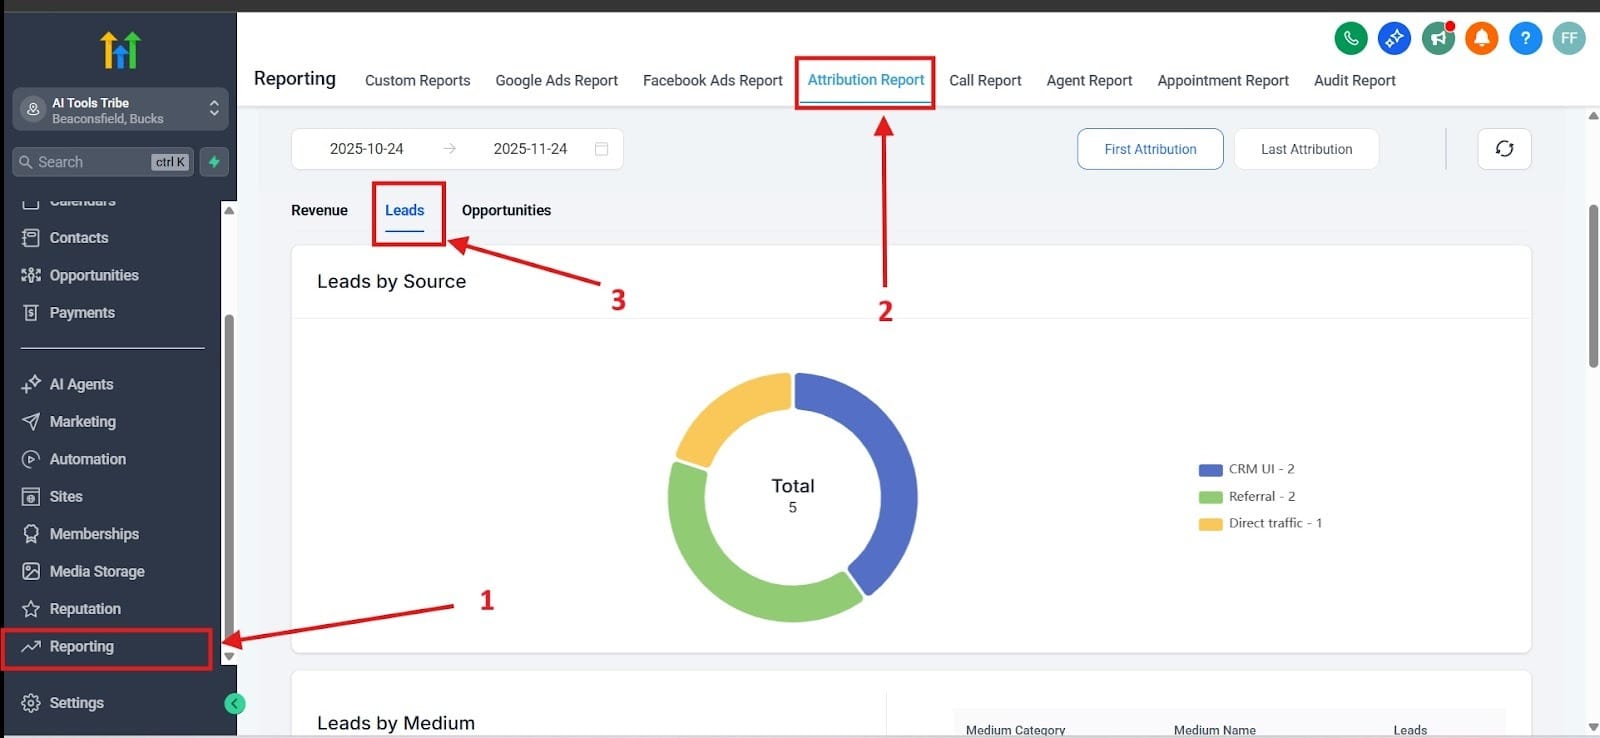Open the Facebook Ads Report tab
The width and height of the screenshot is (1600, 738).
point(712,80)
